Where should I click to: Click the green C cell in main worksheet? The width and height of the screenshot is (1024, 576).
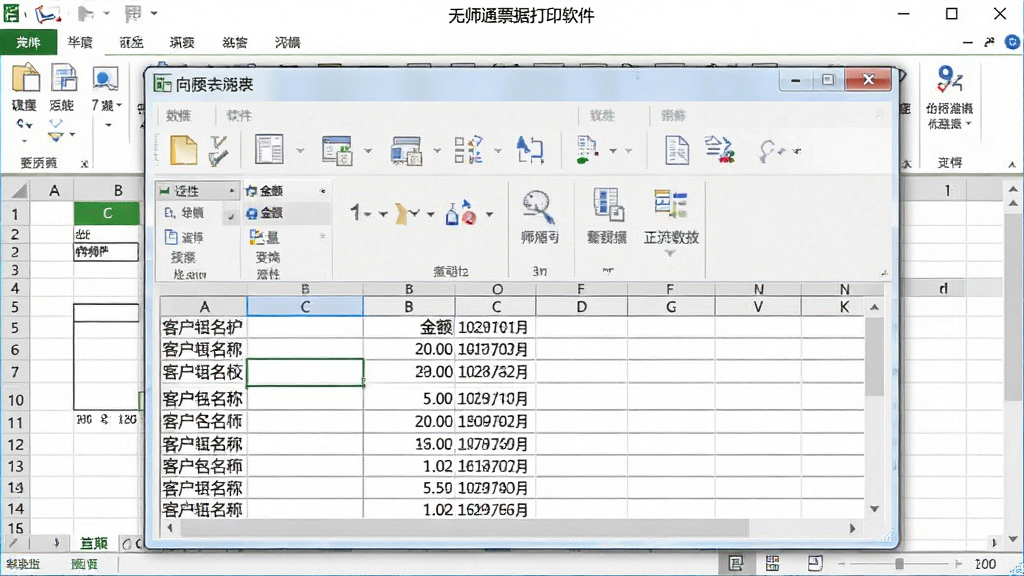pyautogui.click(x=107, y=213)
